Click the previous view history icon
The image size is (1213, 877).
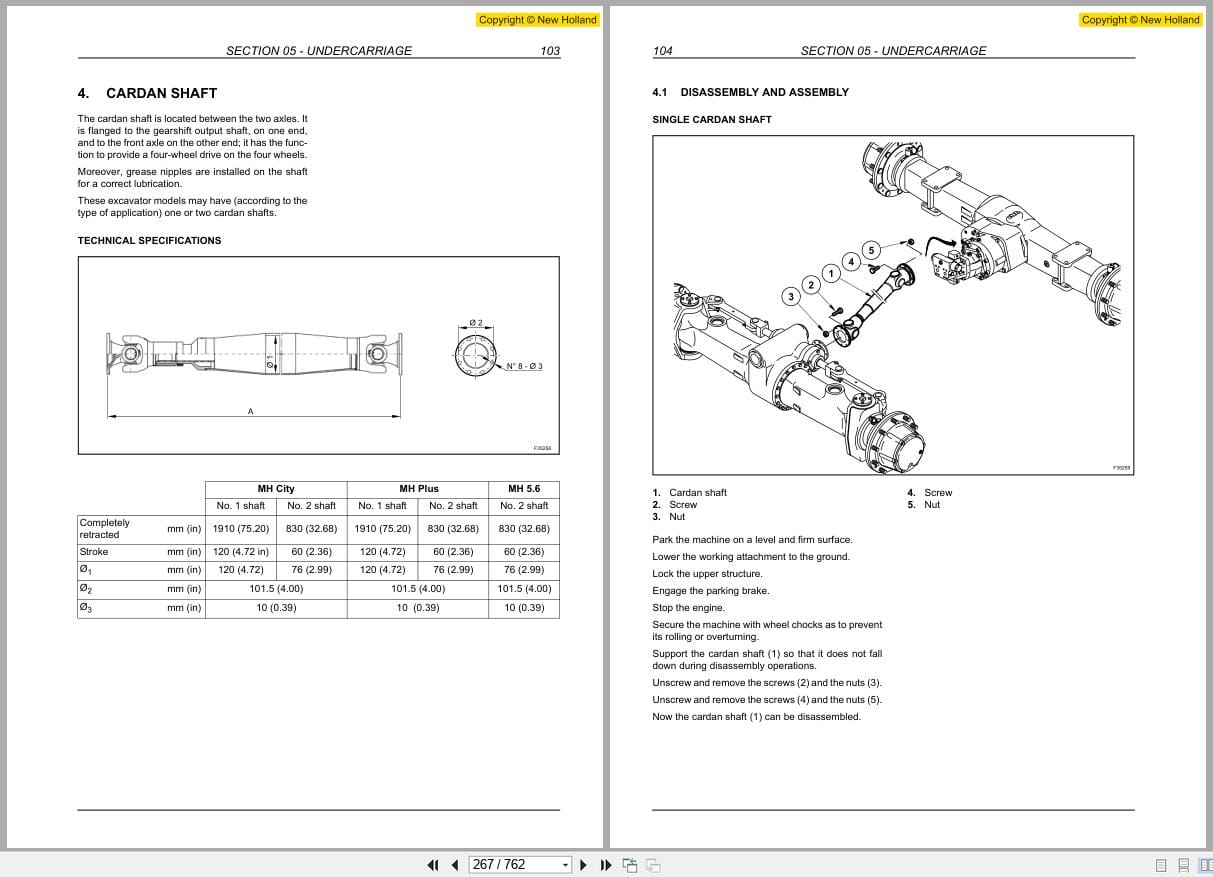[x=630, y=864]
